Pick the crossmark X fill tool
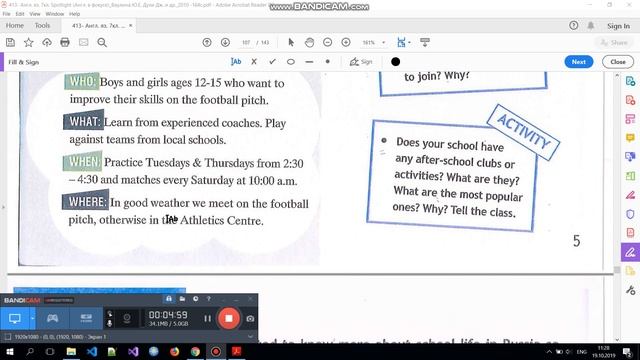The image size is (640, 360). coord(254,62)
